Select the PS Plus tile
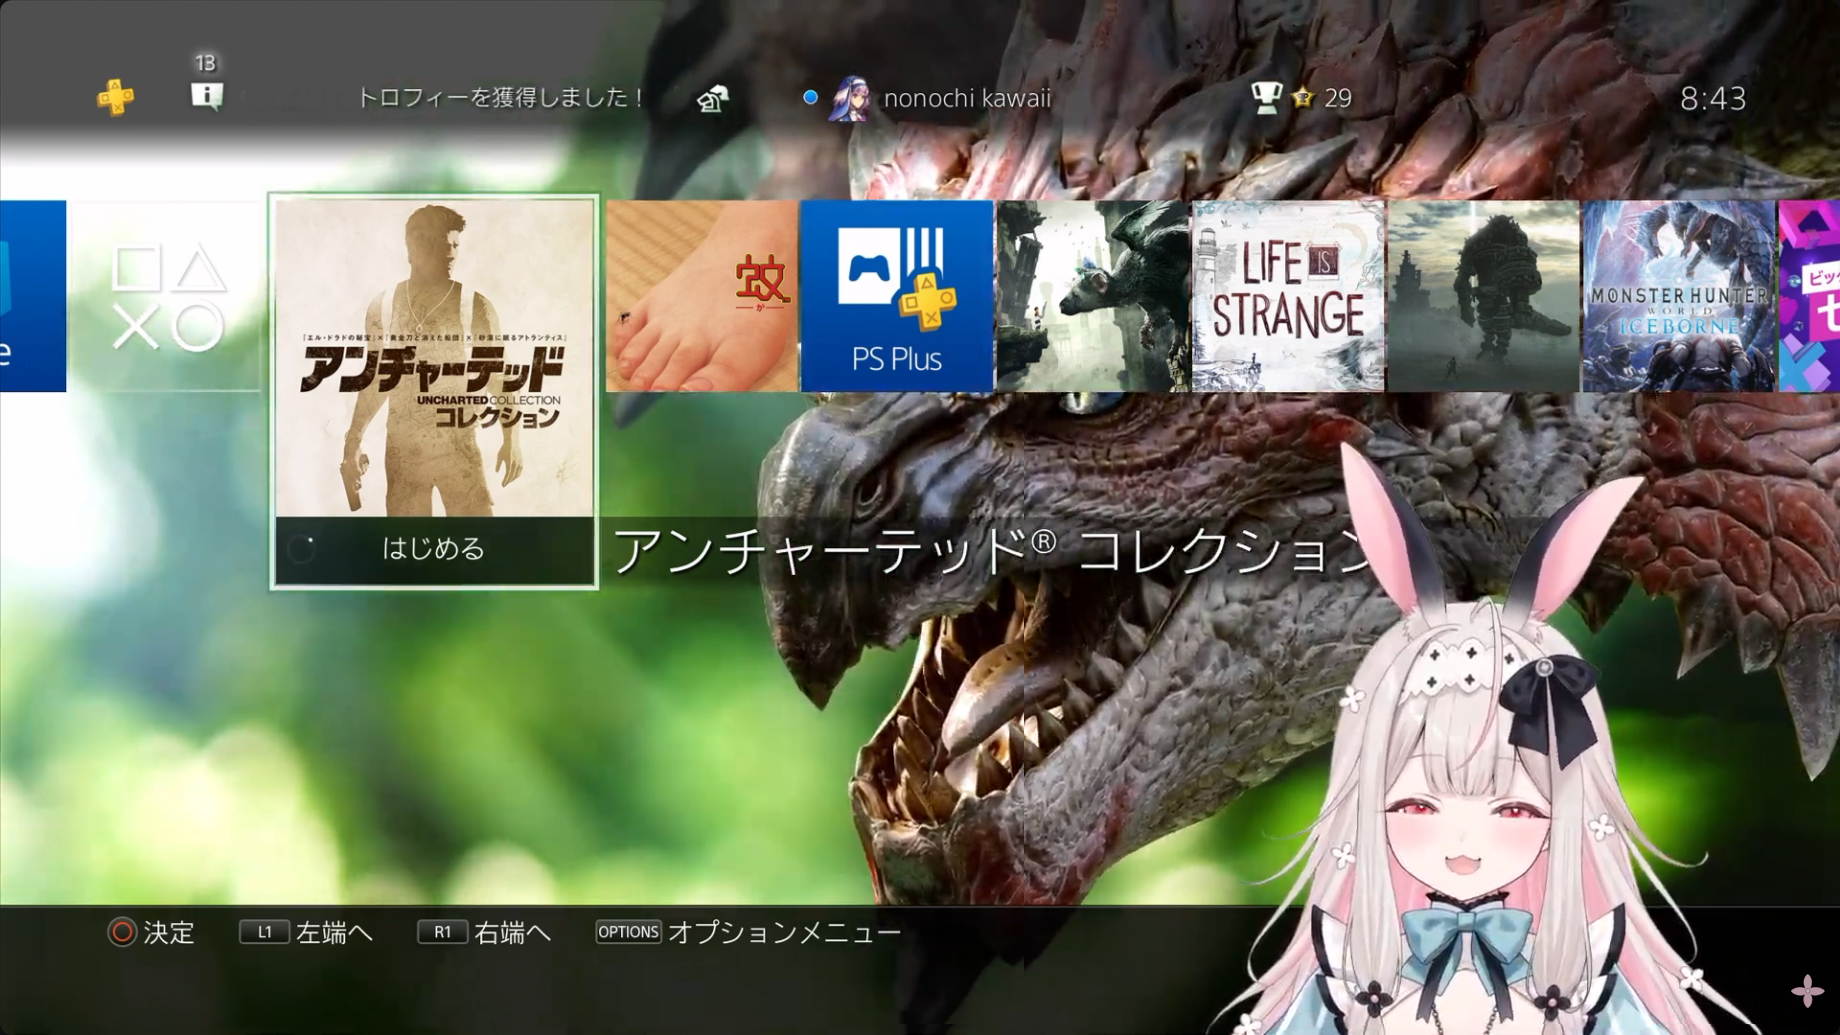The image size is (1840, 1035). click(x=897, y=296)
